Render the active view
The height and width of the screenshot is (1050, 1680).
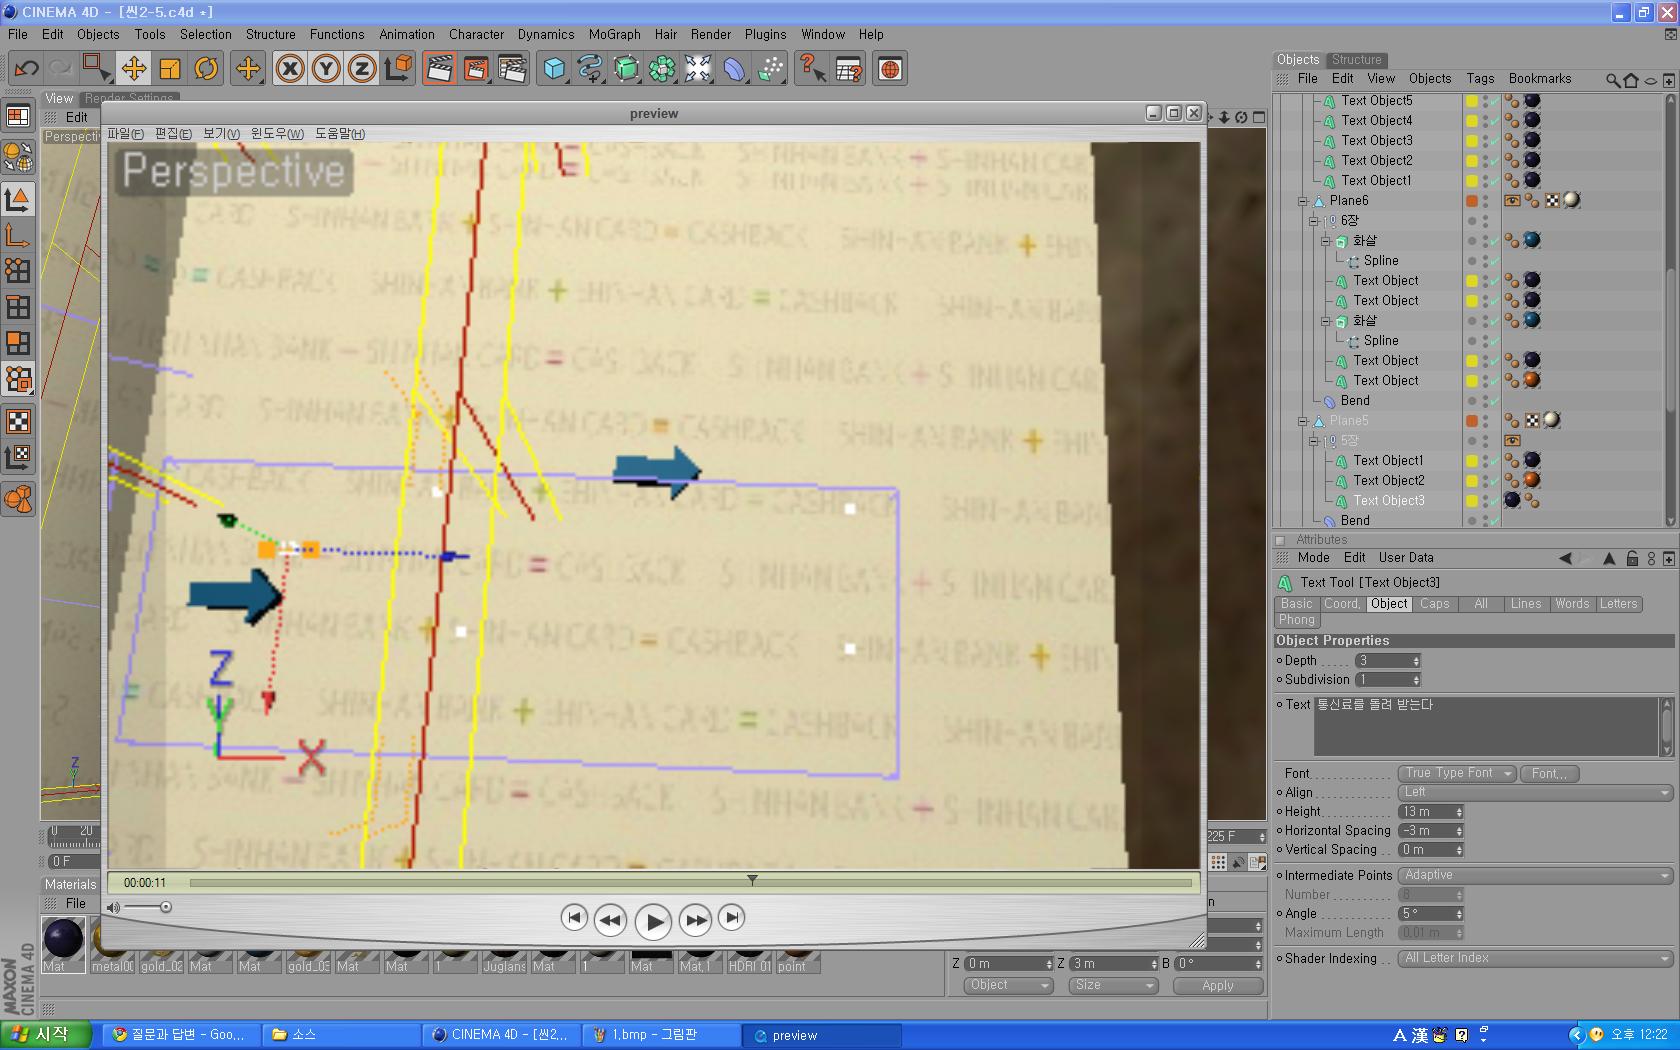[439, 69]
